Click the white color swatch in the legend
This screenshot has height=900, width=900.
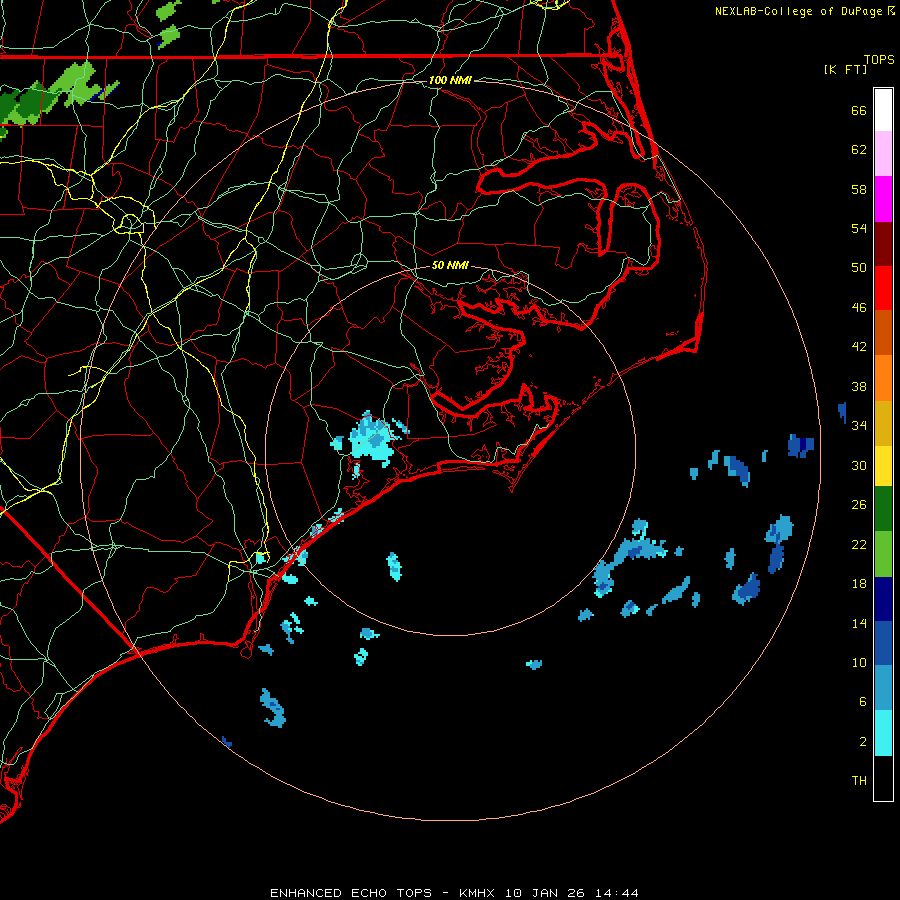(x=883, y=110)
